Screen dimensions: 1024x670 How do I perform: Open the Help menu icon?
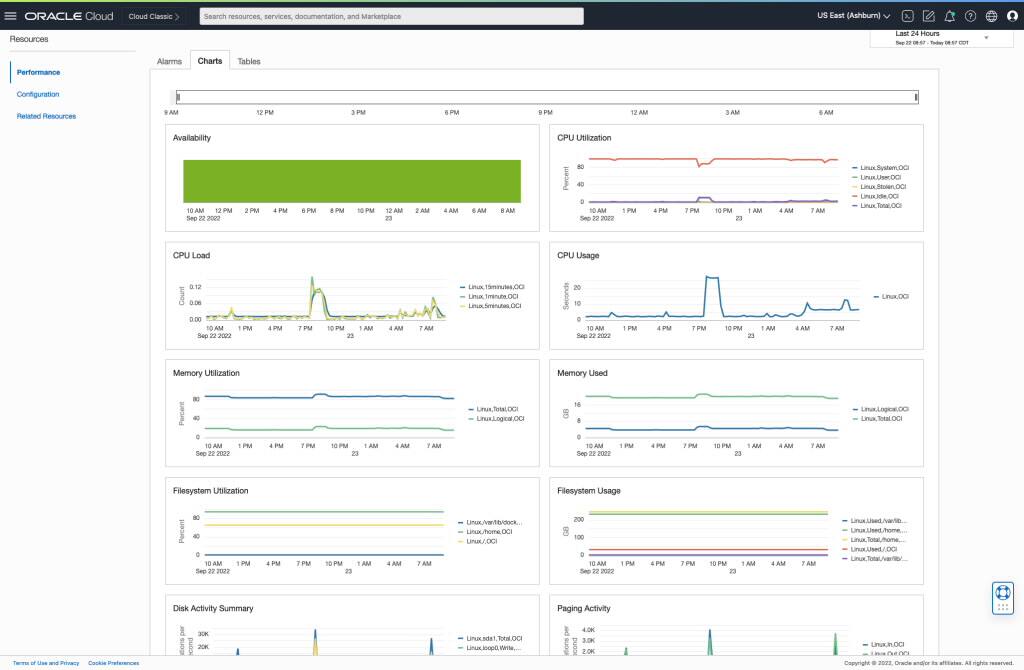click(968, 16)
